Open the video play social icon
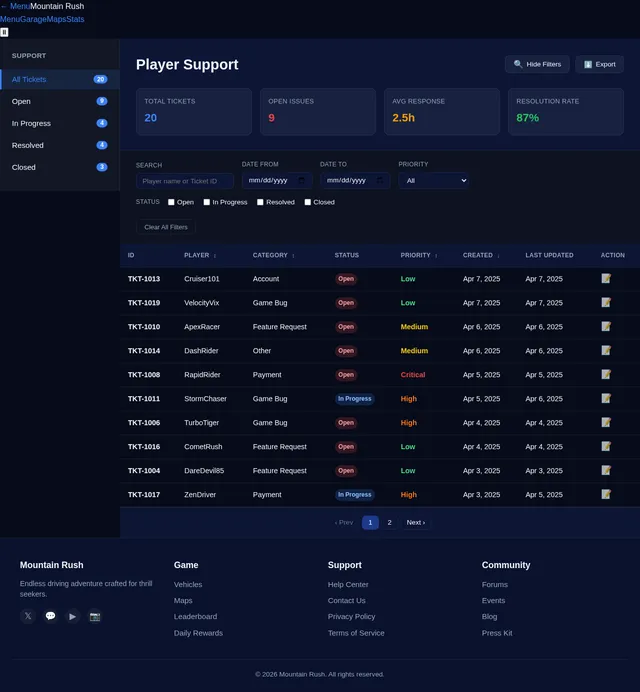The width and height of the screenshot is (640, 692). click(72, 616)
